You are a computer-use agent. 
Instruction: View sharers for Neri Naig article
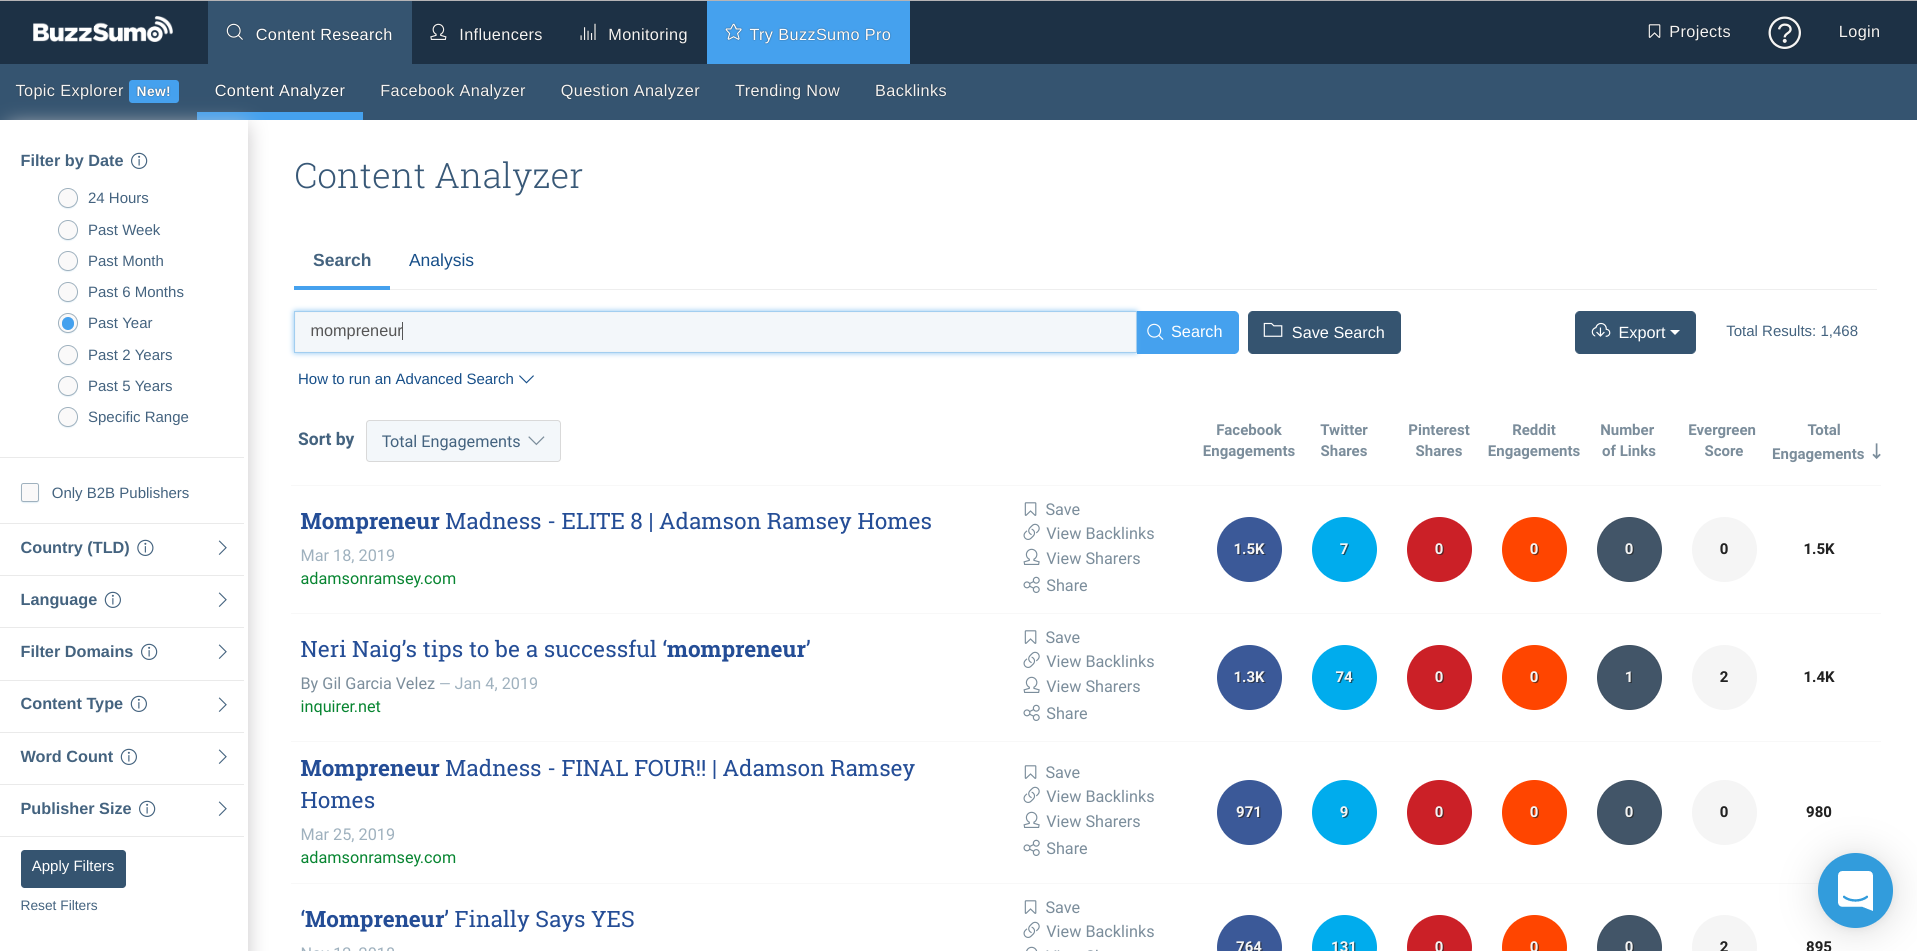[x=1082, y=686]
